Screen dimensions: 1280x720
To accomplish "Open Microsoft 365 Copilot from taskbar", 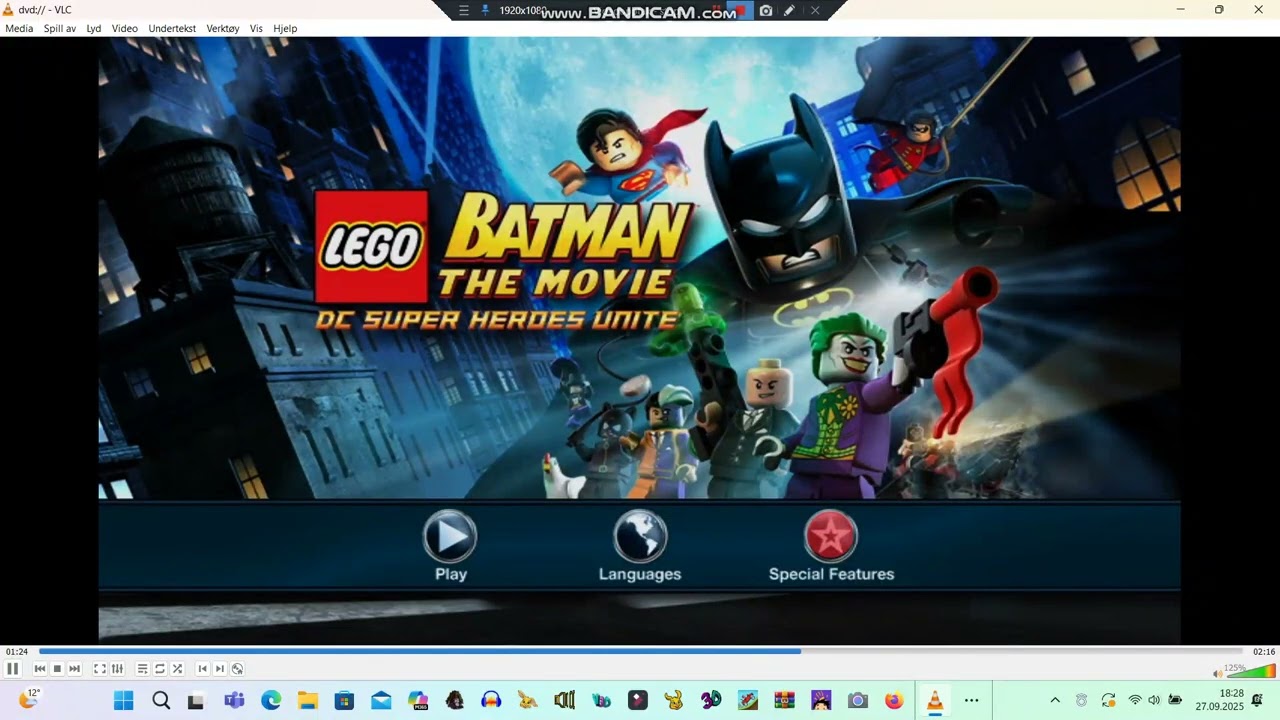I will (x=418, y=700).
